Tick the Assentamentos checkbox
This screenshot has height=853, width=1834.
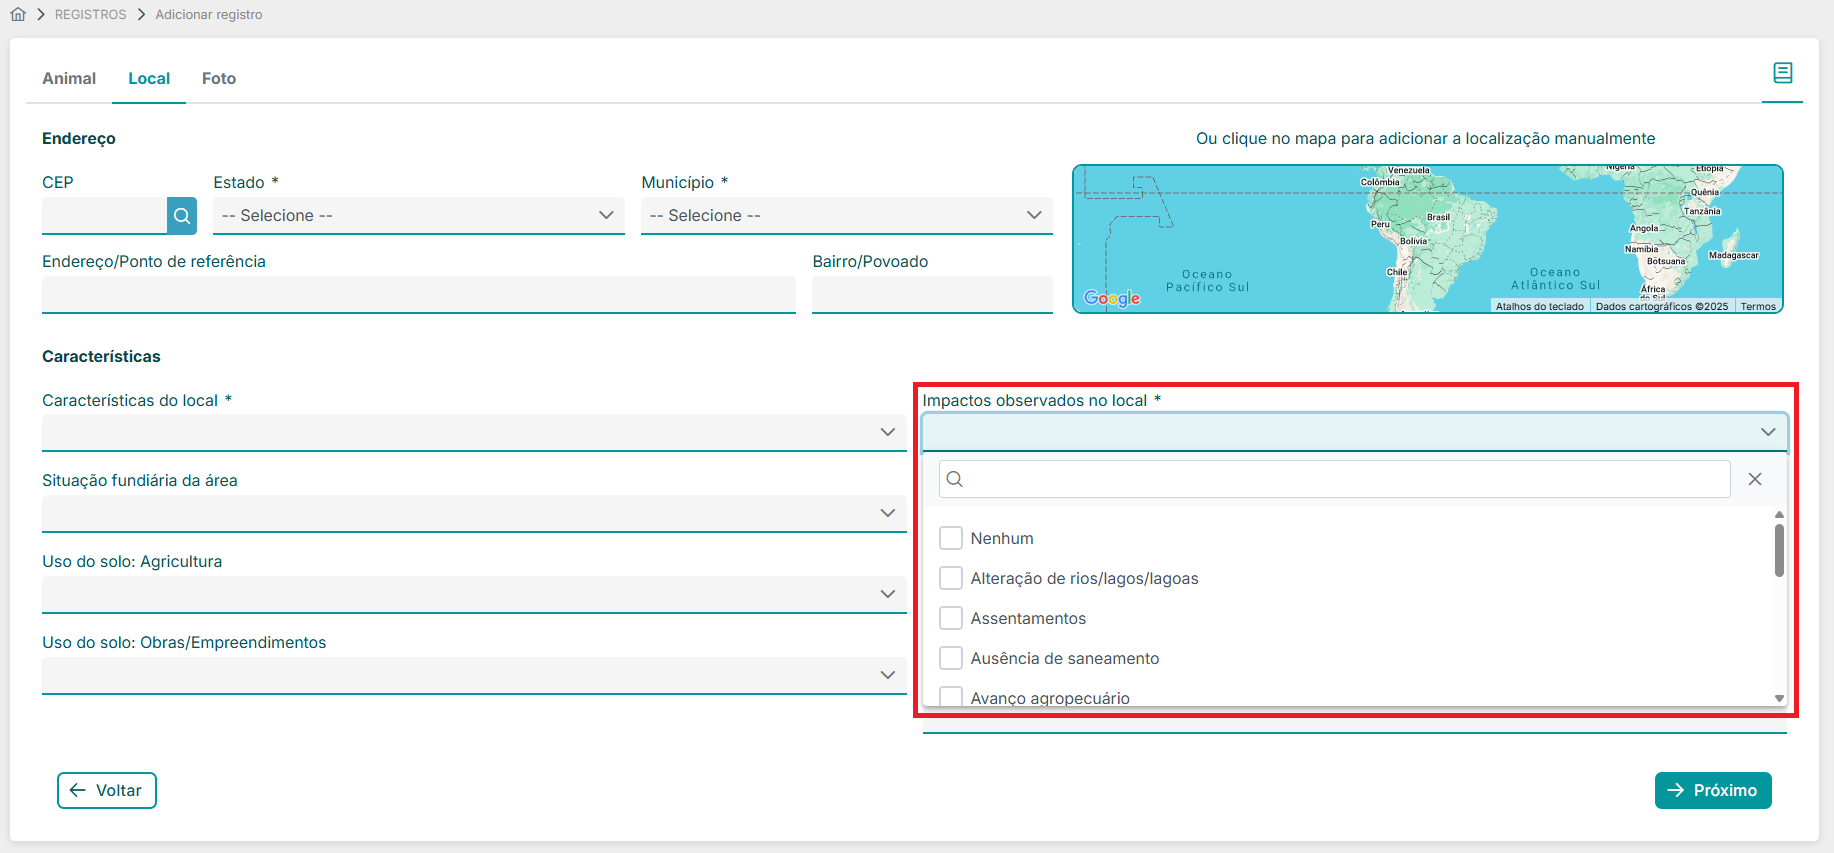point(951,618)
